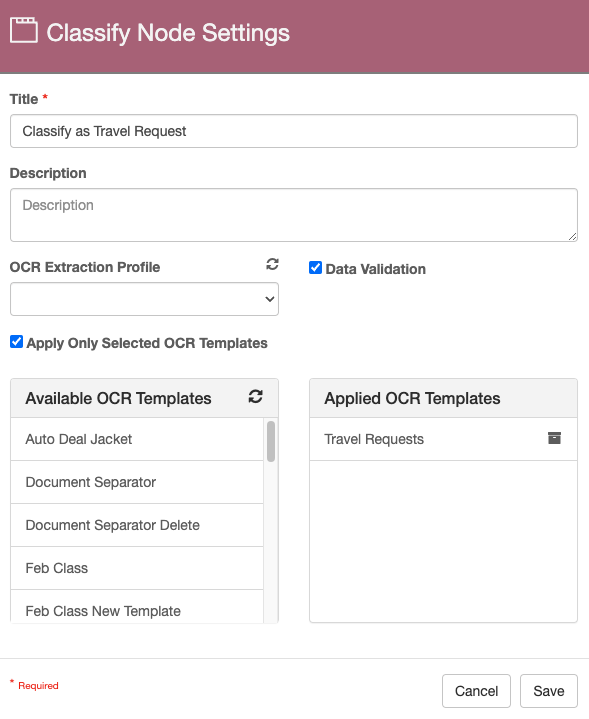The image size is (589, 719).
Task: Focus the Description text area
Action: click(x=294, y=215)
